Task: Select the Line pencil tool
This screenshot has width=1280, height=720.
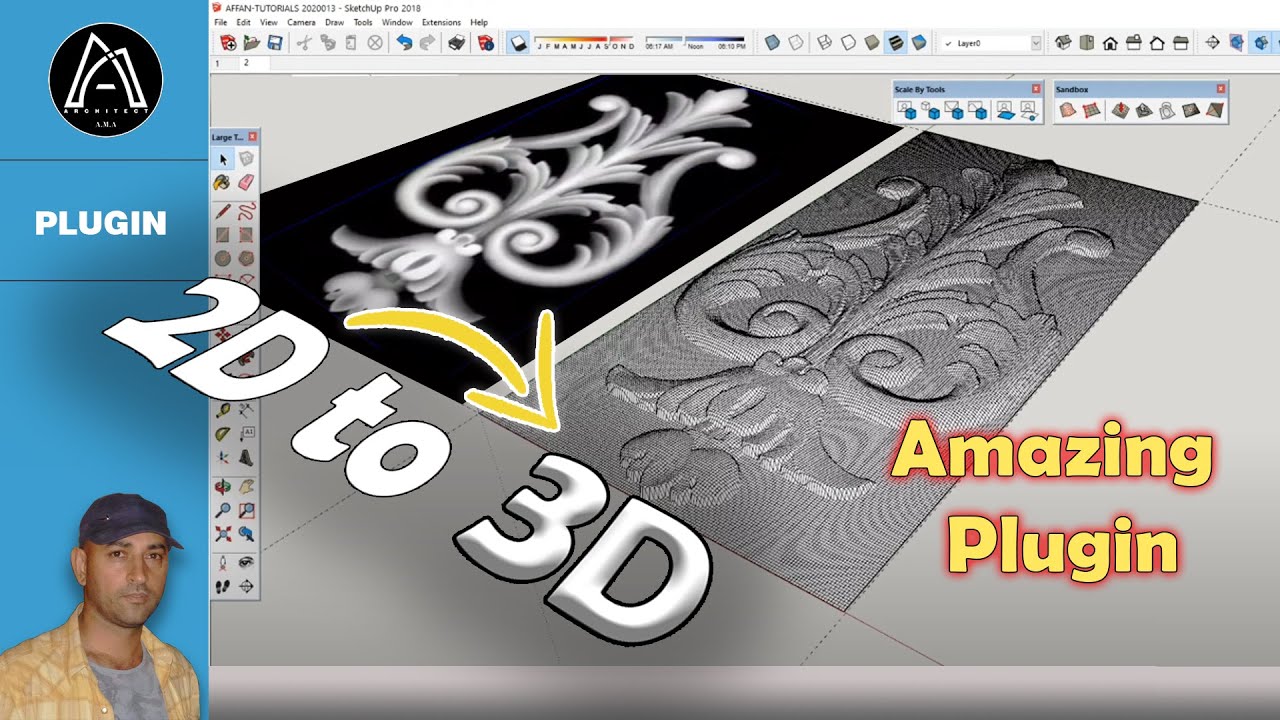Action: pyautogui.click(x=223, y=211)
